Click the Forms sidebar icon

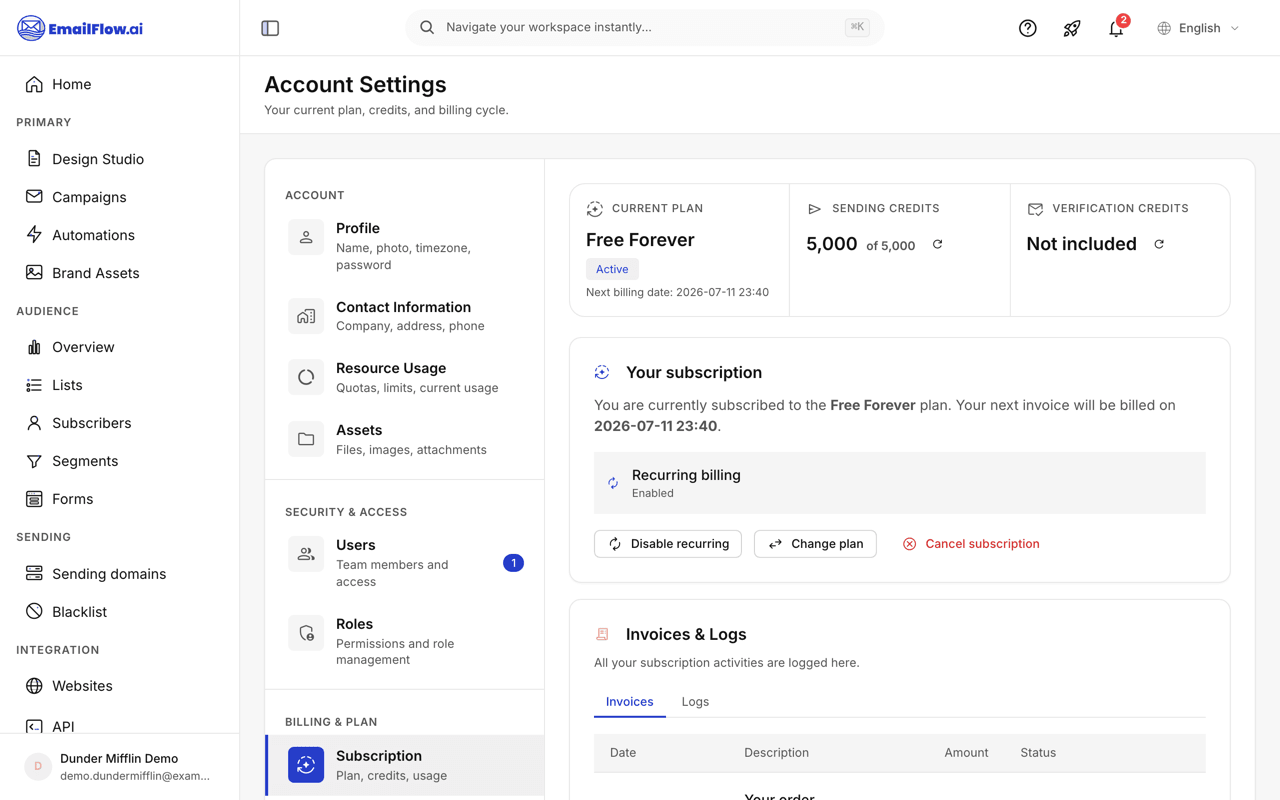(x=34, y=499)
